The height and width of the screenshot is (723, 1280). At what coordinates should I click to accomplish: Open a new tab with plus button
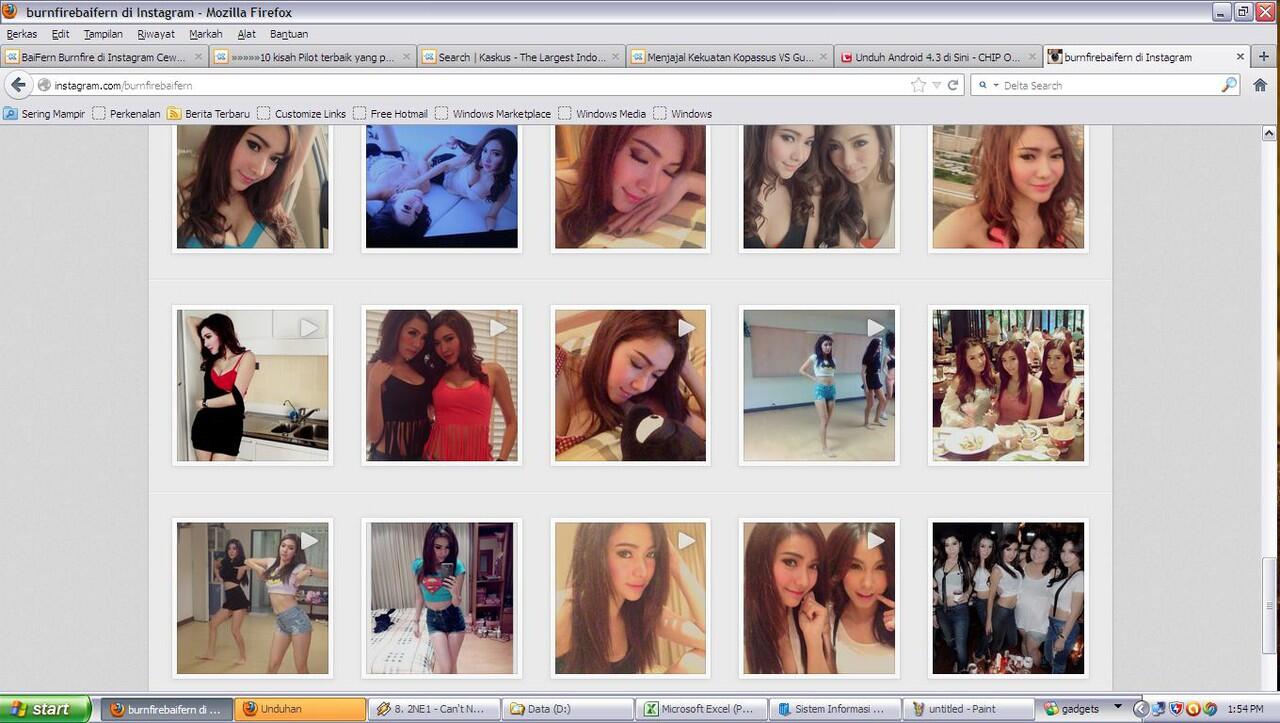(1264, 57)
